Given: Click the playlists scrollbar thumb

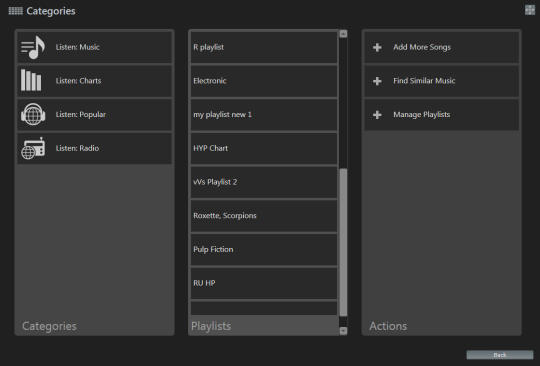Looking at the screenshot, I should [343, 242].
